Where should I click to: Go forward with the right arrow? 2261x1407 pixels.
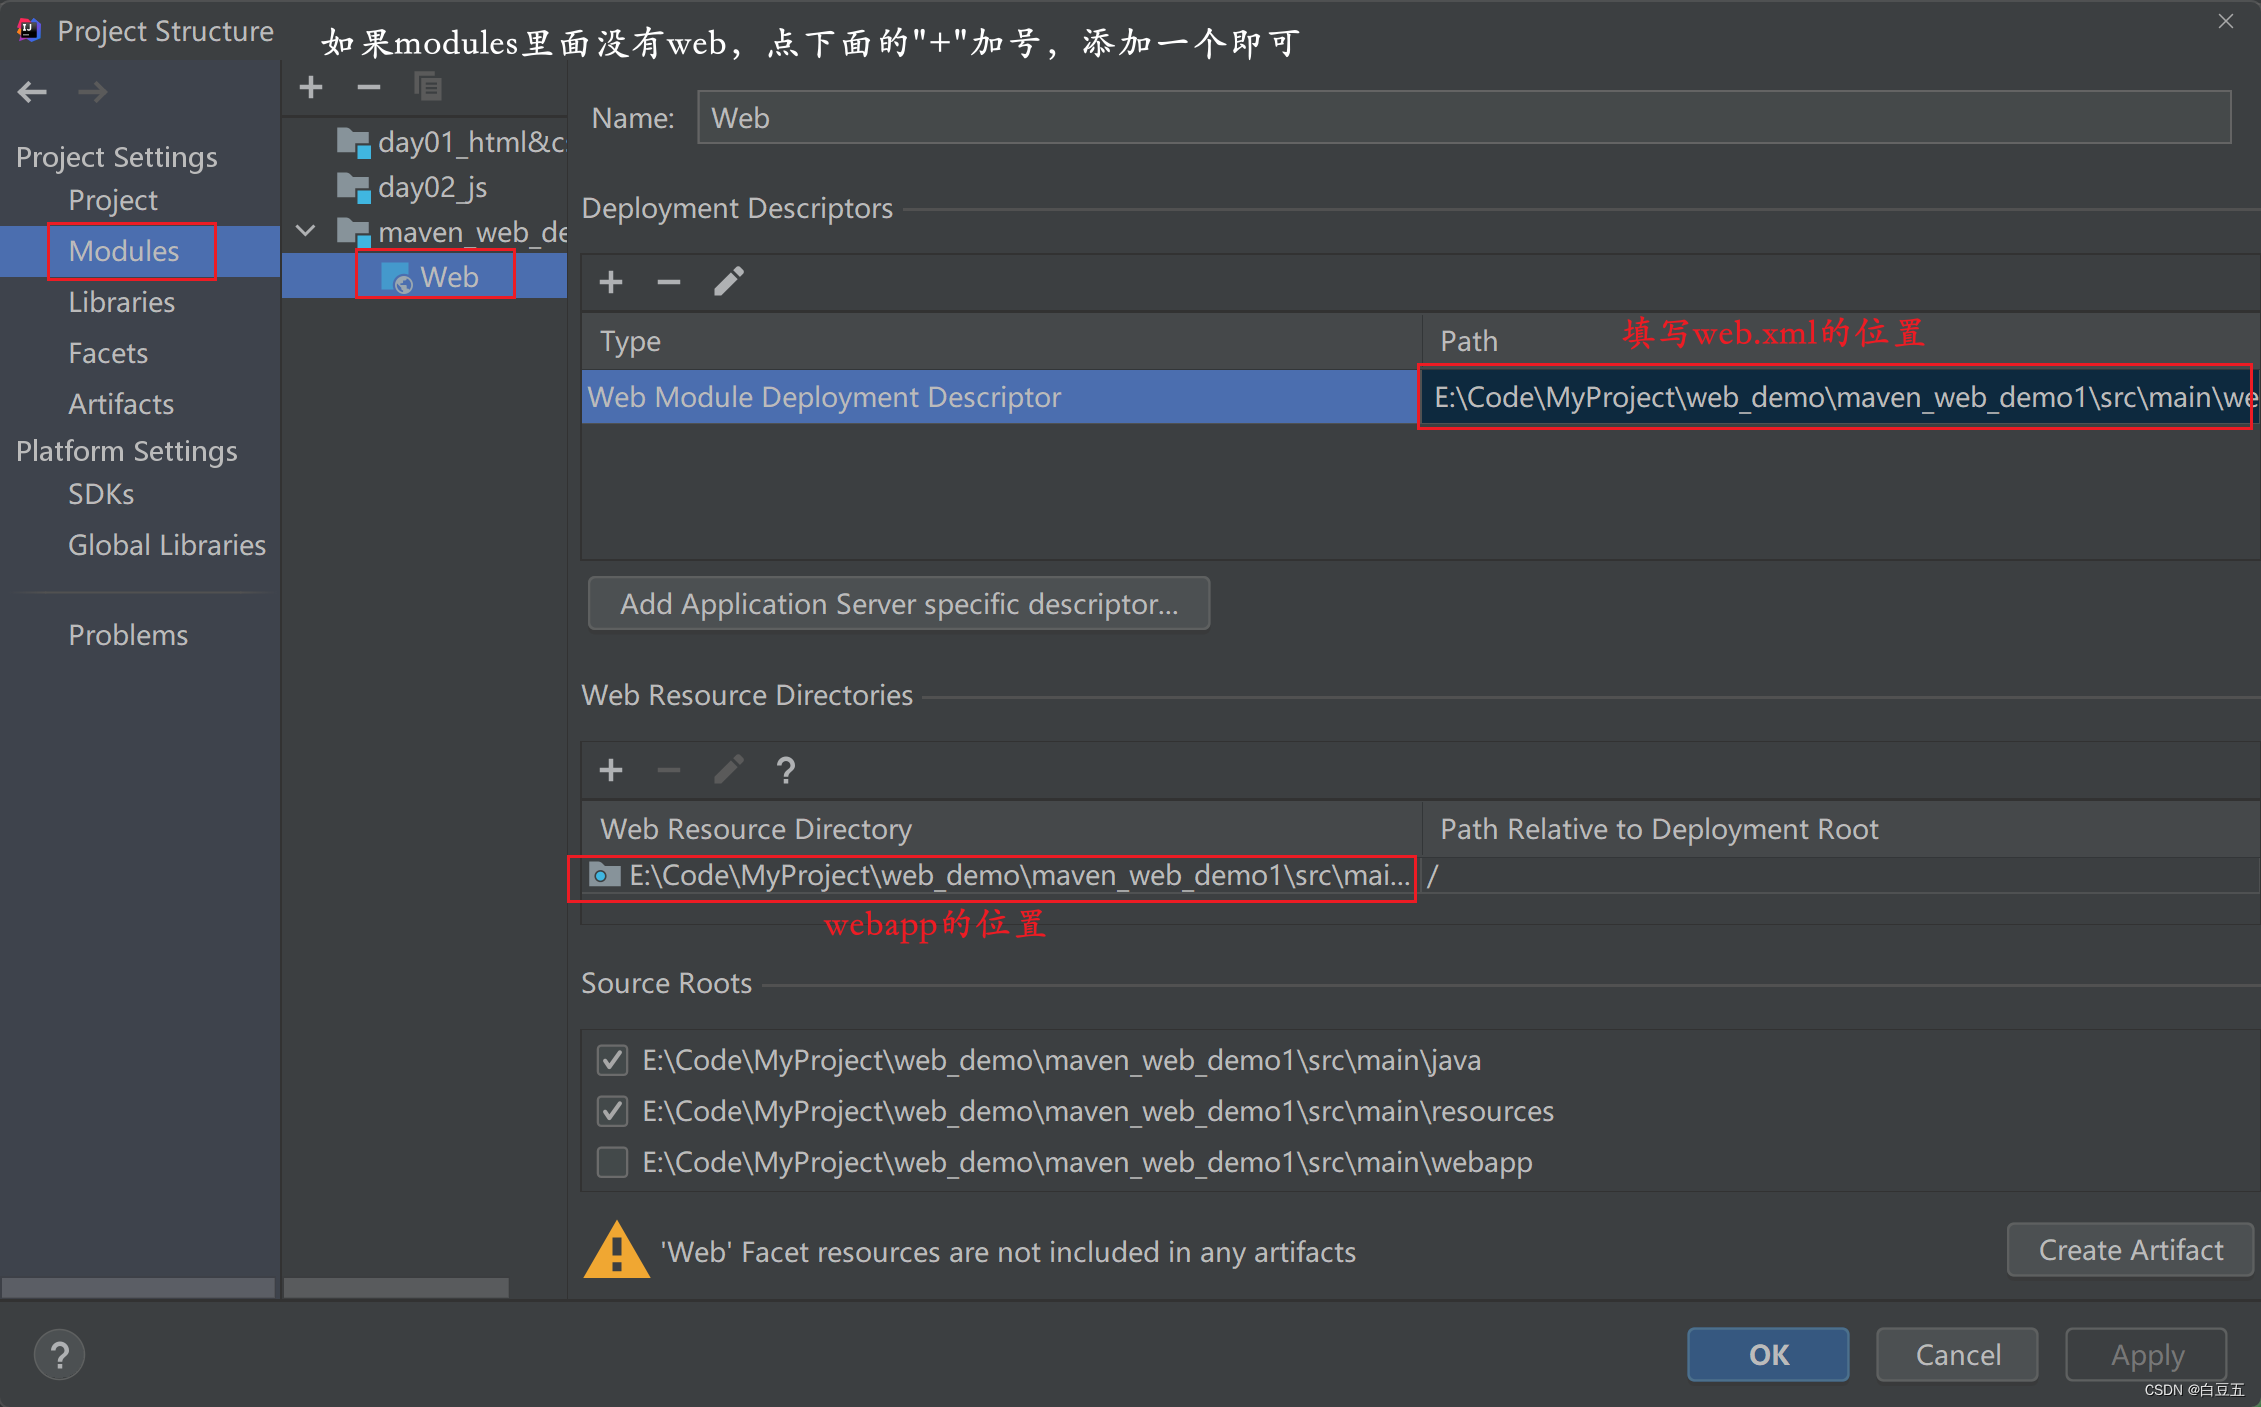coord(93,92)
